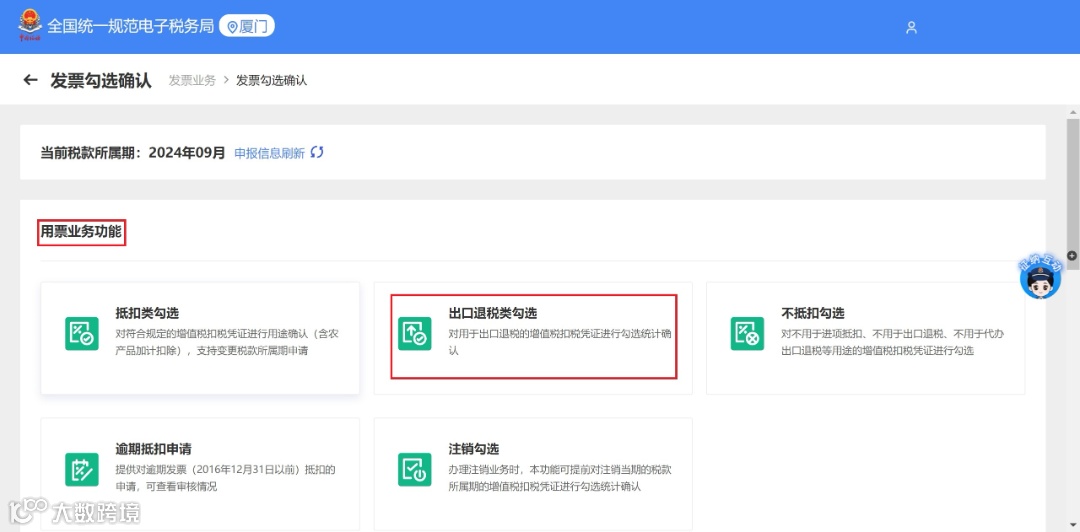Open the user profile icon in header
This screenshot has height=532, width=1080.
pos(911,28)
